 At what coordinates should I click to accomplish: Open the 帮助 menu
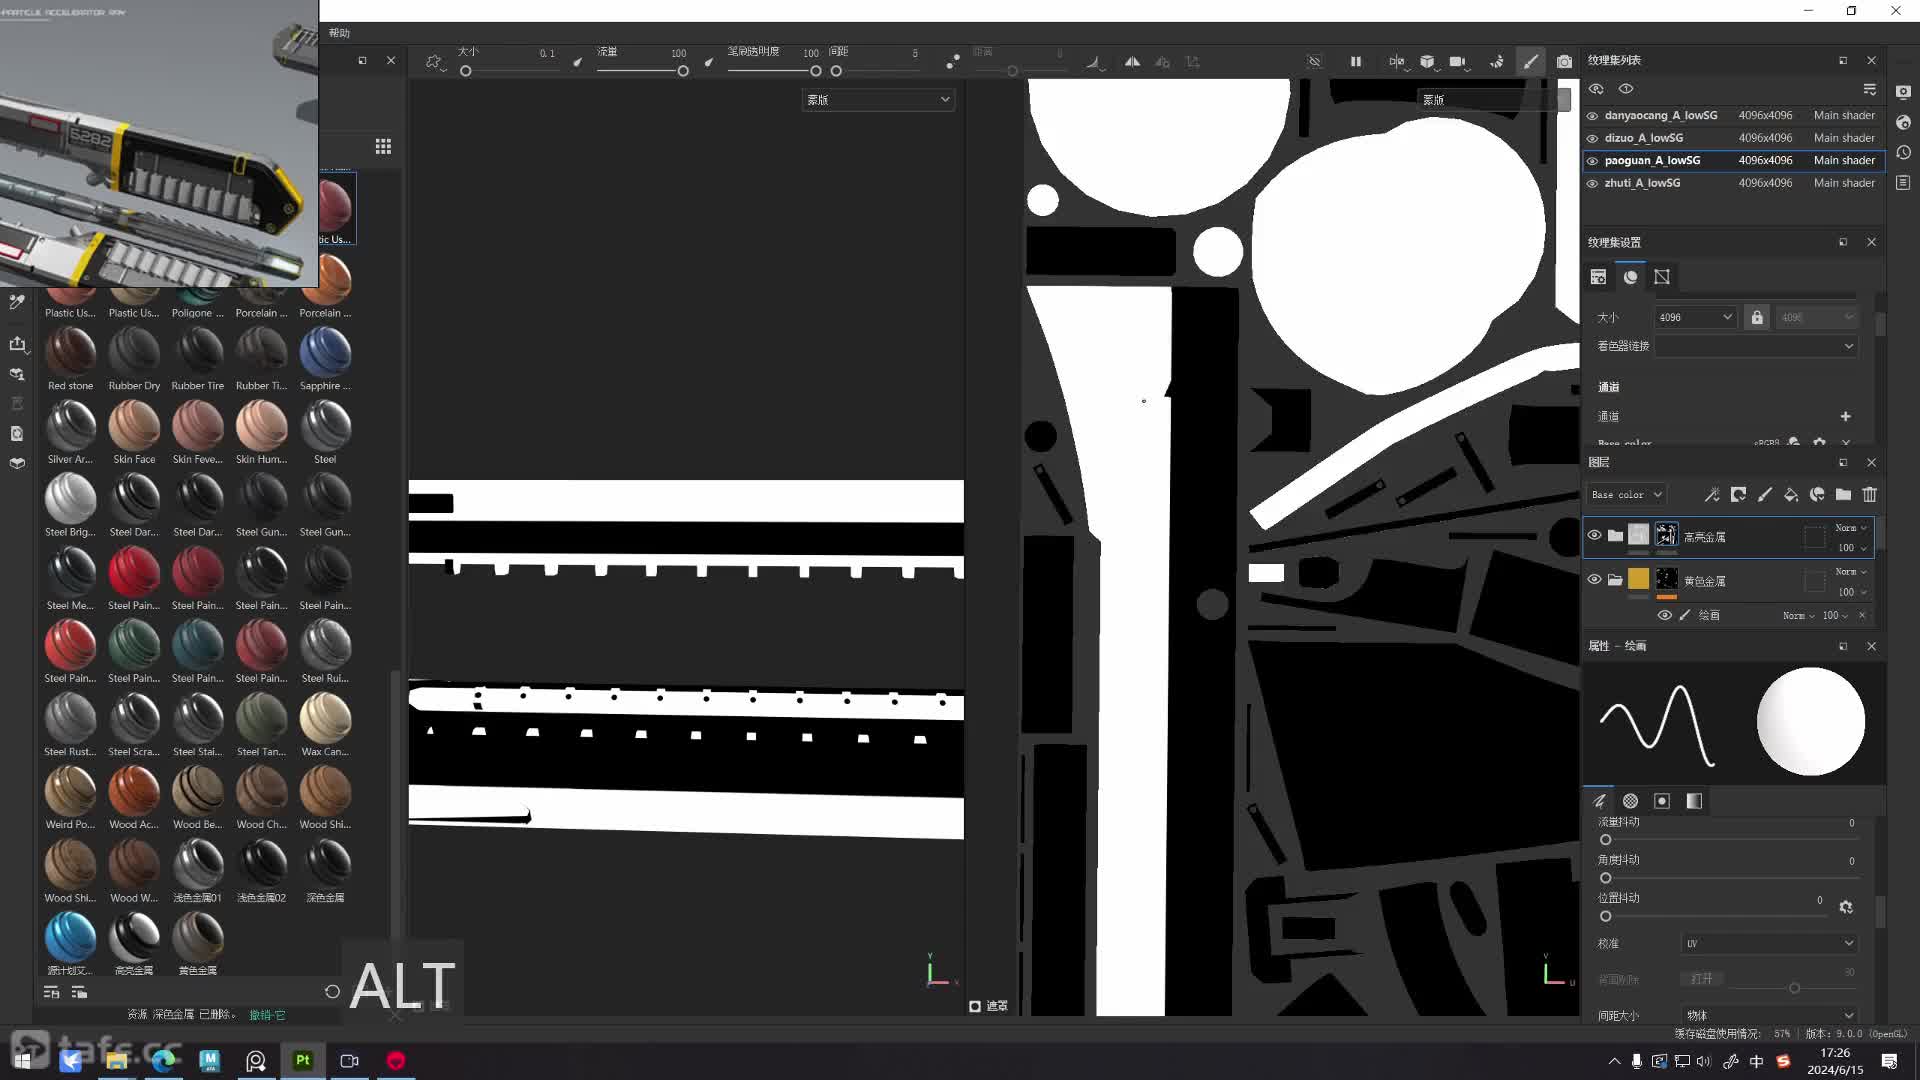coord(339,33)
